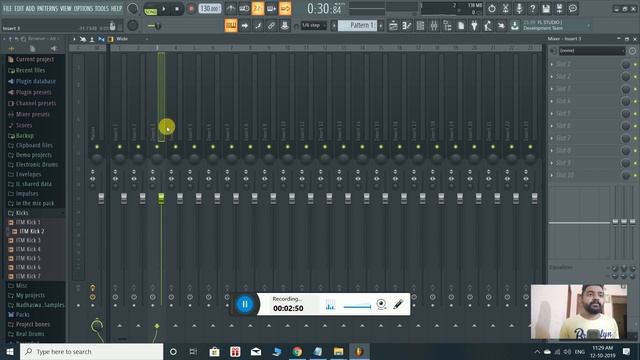
Task: Click the Windows Start button
Action: pos(10,351)
